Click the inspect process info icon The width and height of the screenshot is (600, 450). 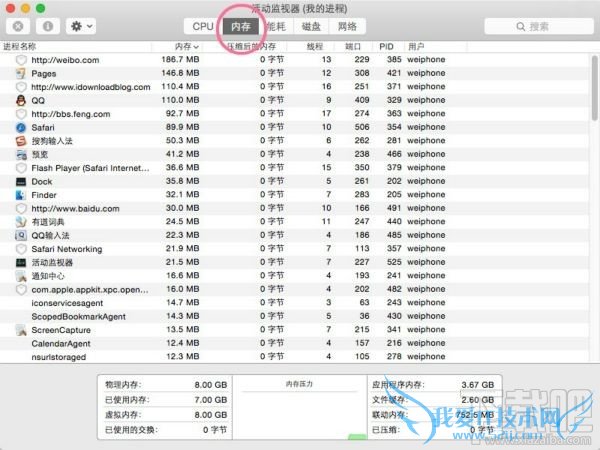48,26
